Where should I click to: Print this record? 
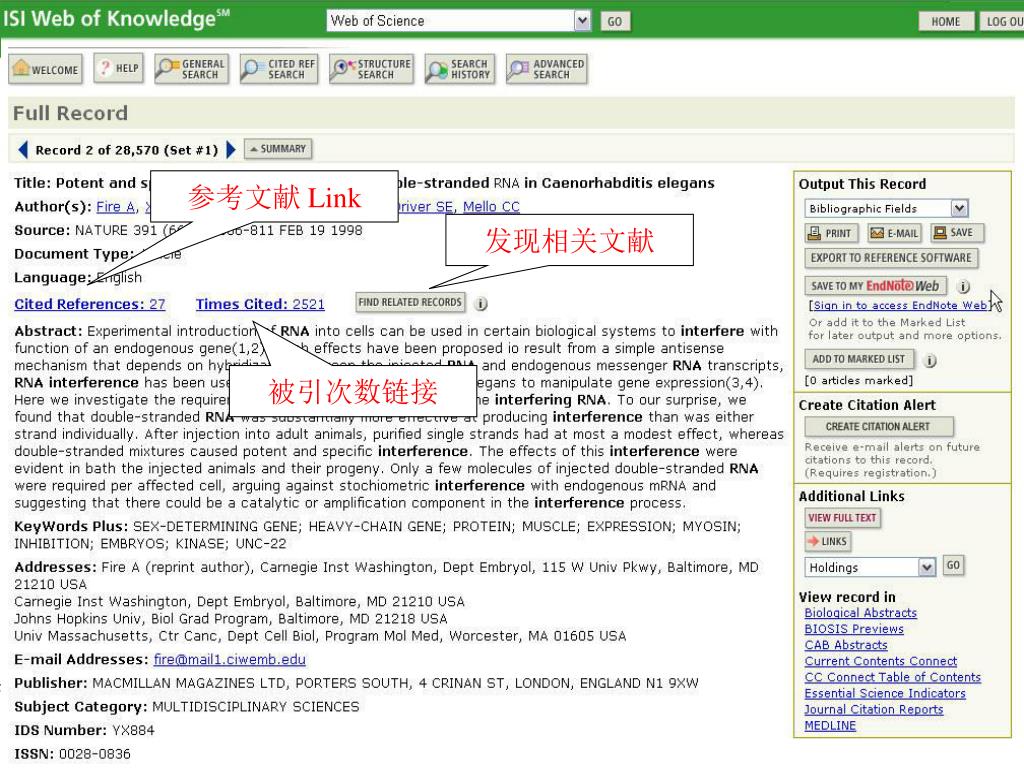pos(831,233)
